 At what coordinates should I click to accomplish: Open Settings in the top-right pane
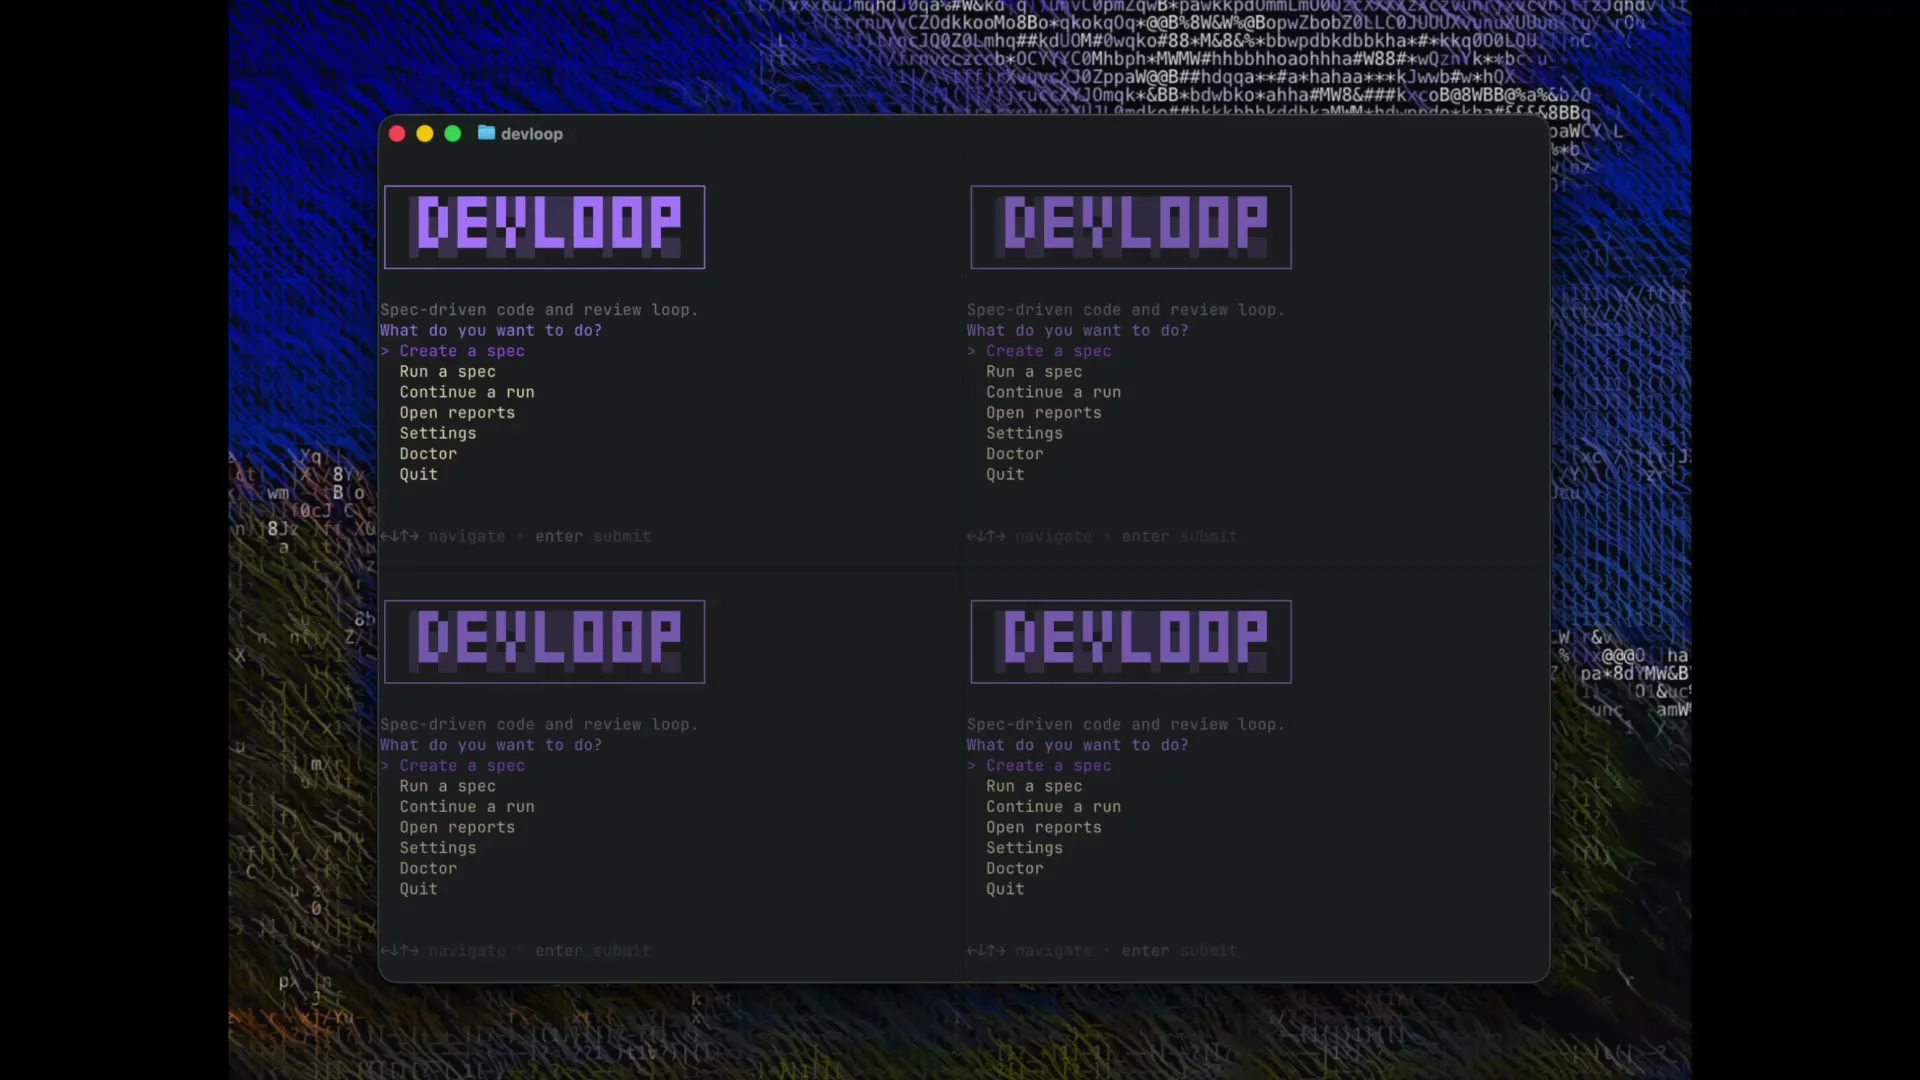(1024, 433)
